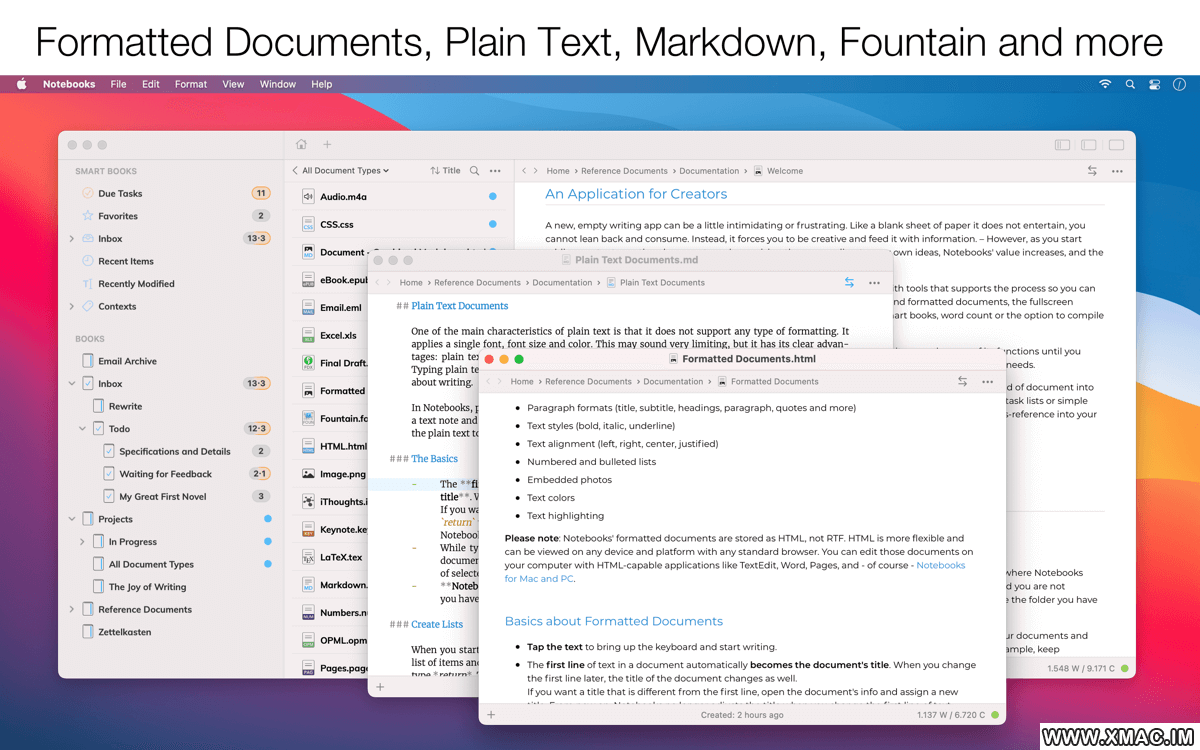Click Home in the main window breadcrumb

tap(558, 171)
